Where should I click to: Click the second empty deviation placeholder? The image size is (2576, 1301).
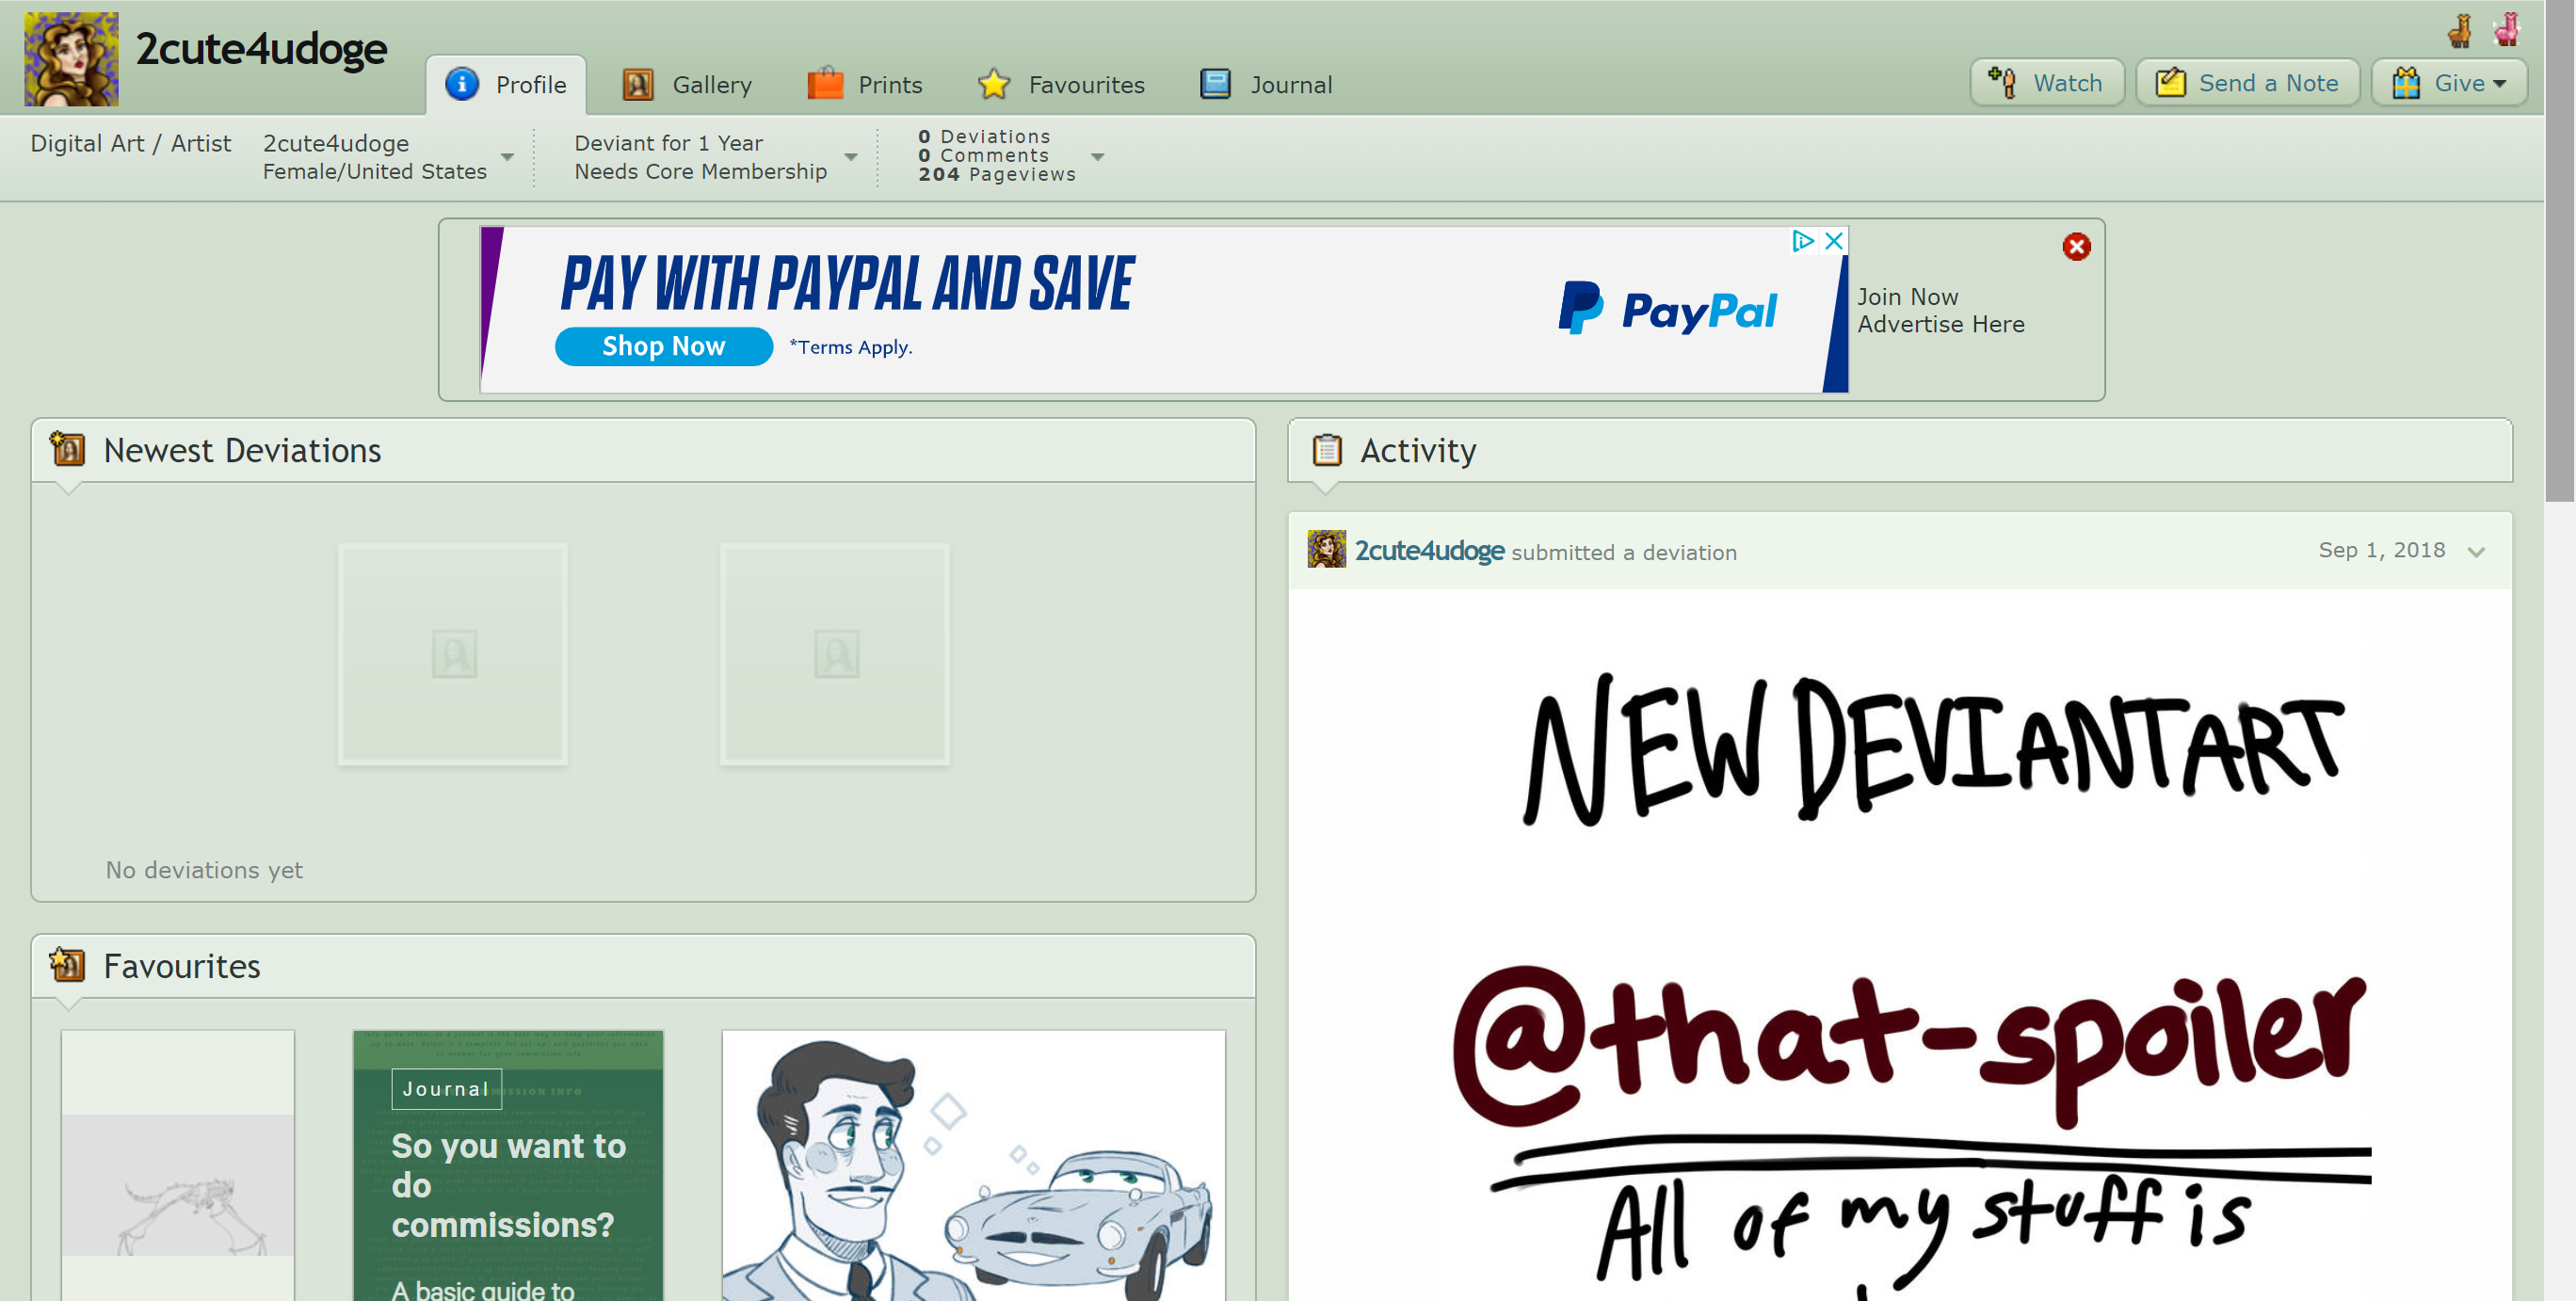click(835, 655)
